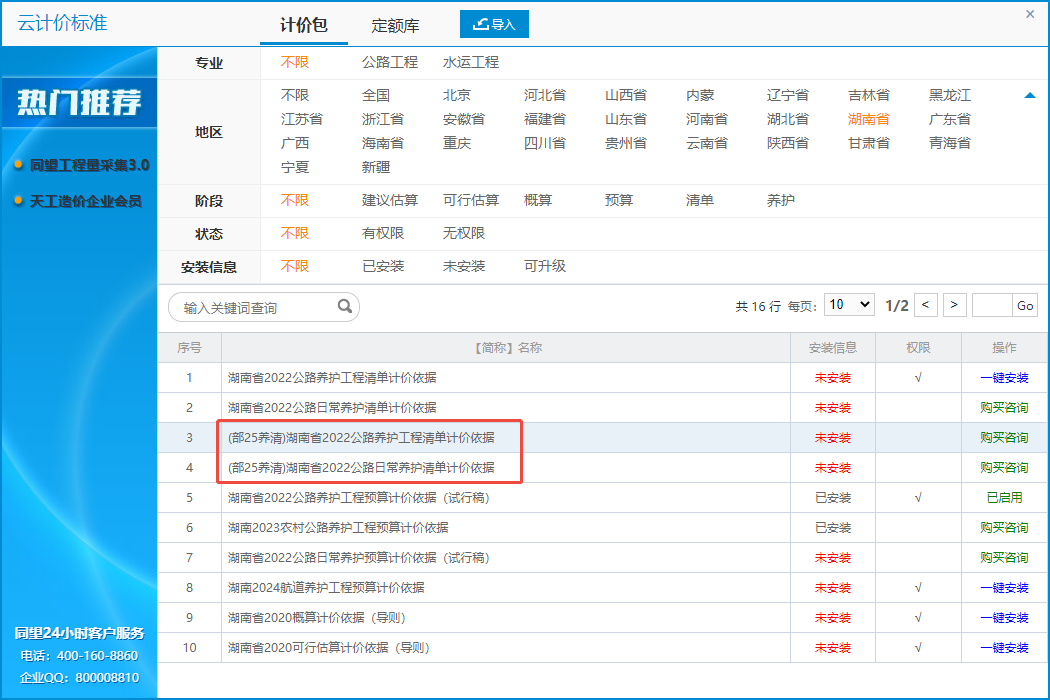
Task: Click 购买咨询 for 湖南2023农村公路养护工程预算
Action: [x=1004, y=528]
